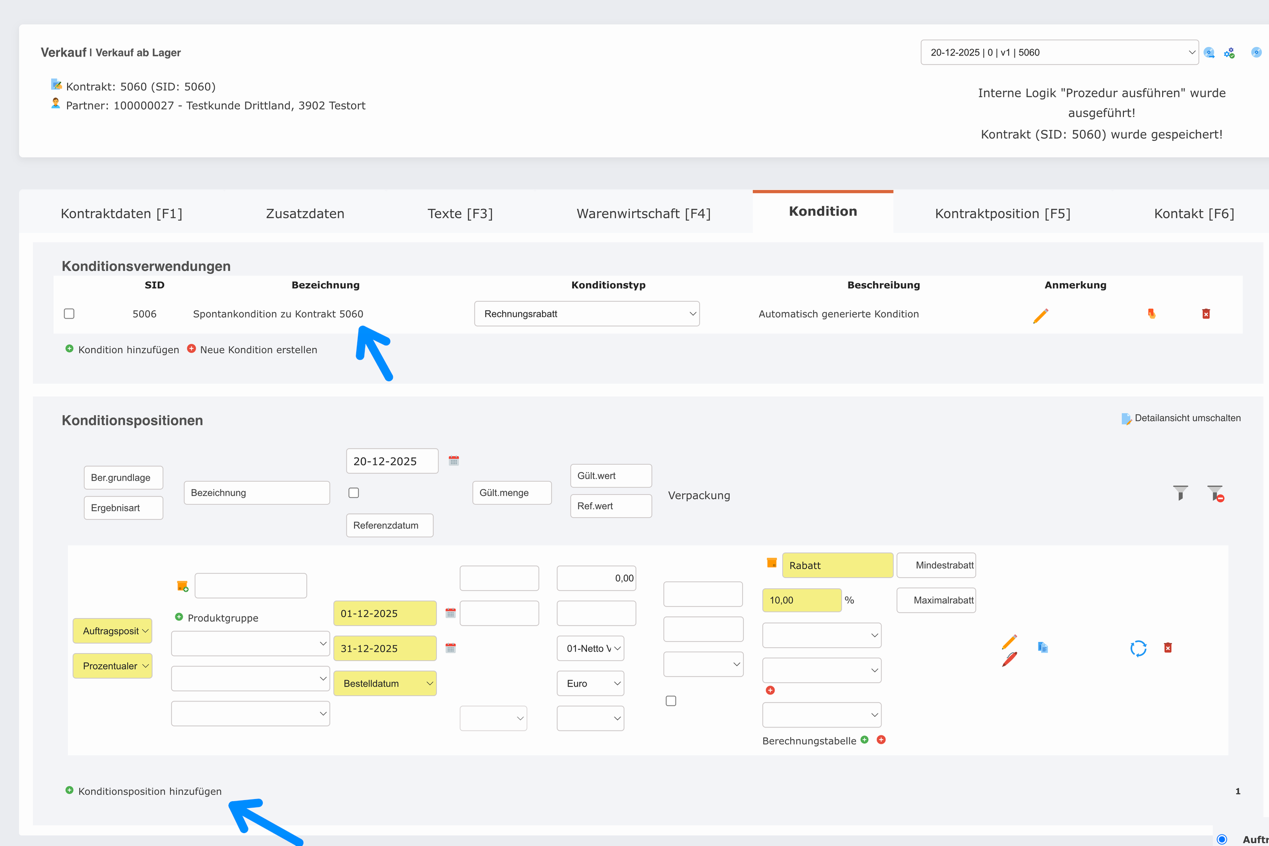
Task: Click Neue Kondition erstellen
Action: 258,350
